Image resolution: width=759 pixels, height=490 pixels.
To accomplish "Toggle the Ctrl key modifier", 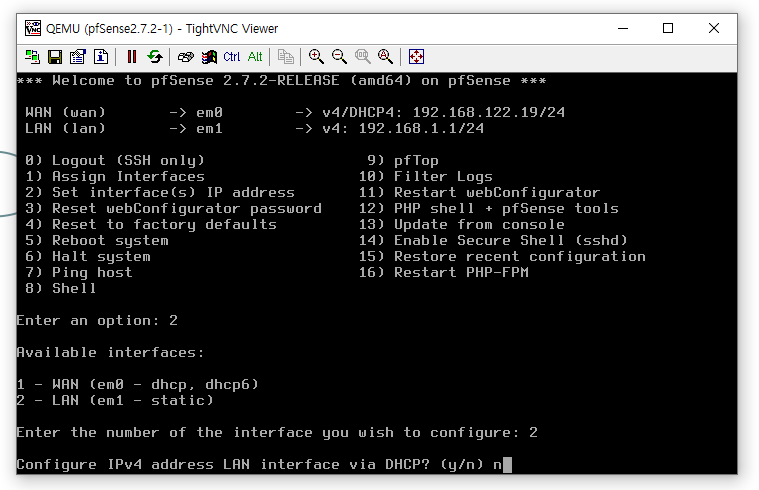I will point(232,57).
